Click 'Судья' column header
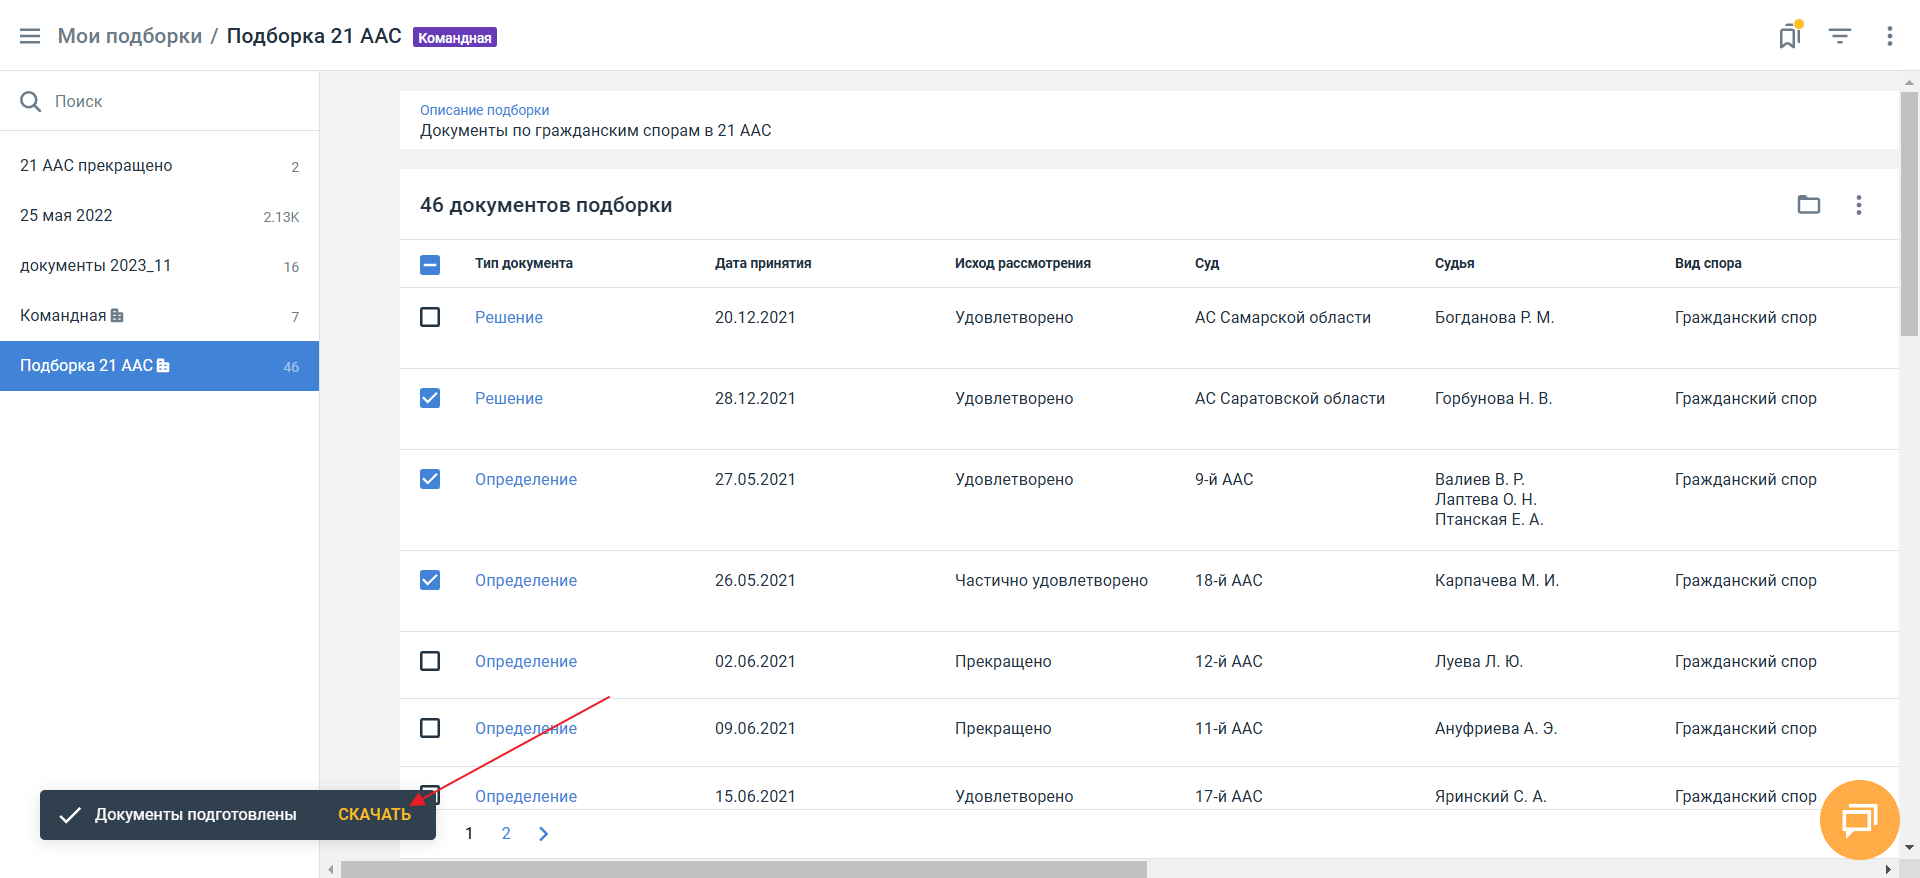 click(1455, 263)
